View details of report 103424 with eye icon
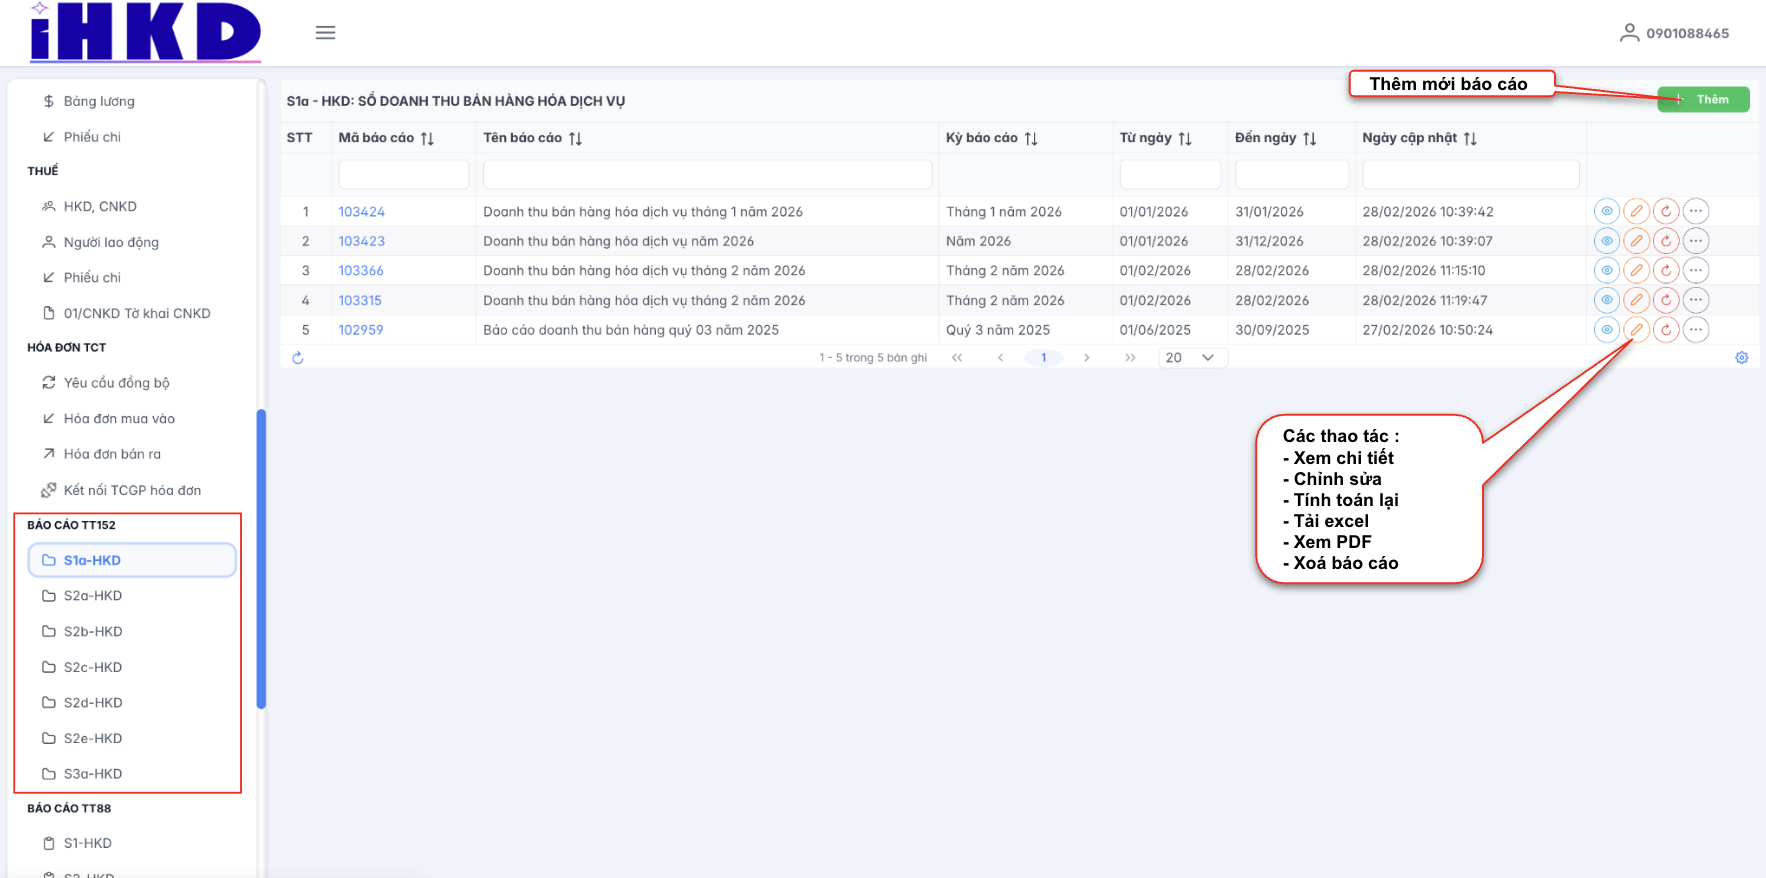The image size is (1766, 878). [x=1606, y=211]
